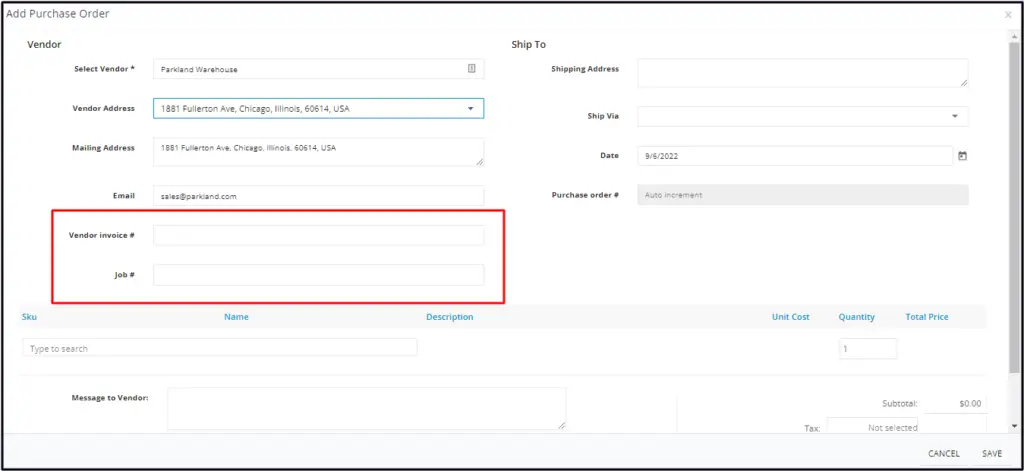Click the Subtotal $0.00 value
Screen dimensions: 1024x471
[x=970, y=404]
